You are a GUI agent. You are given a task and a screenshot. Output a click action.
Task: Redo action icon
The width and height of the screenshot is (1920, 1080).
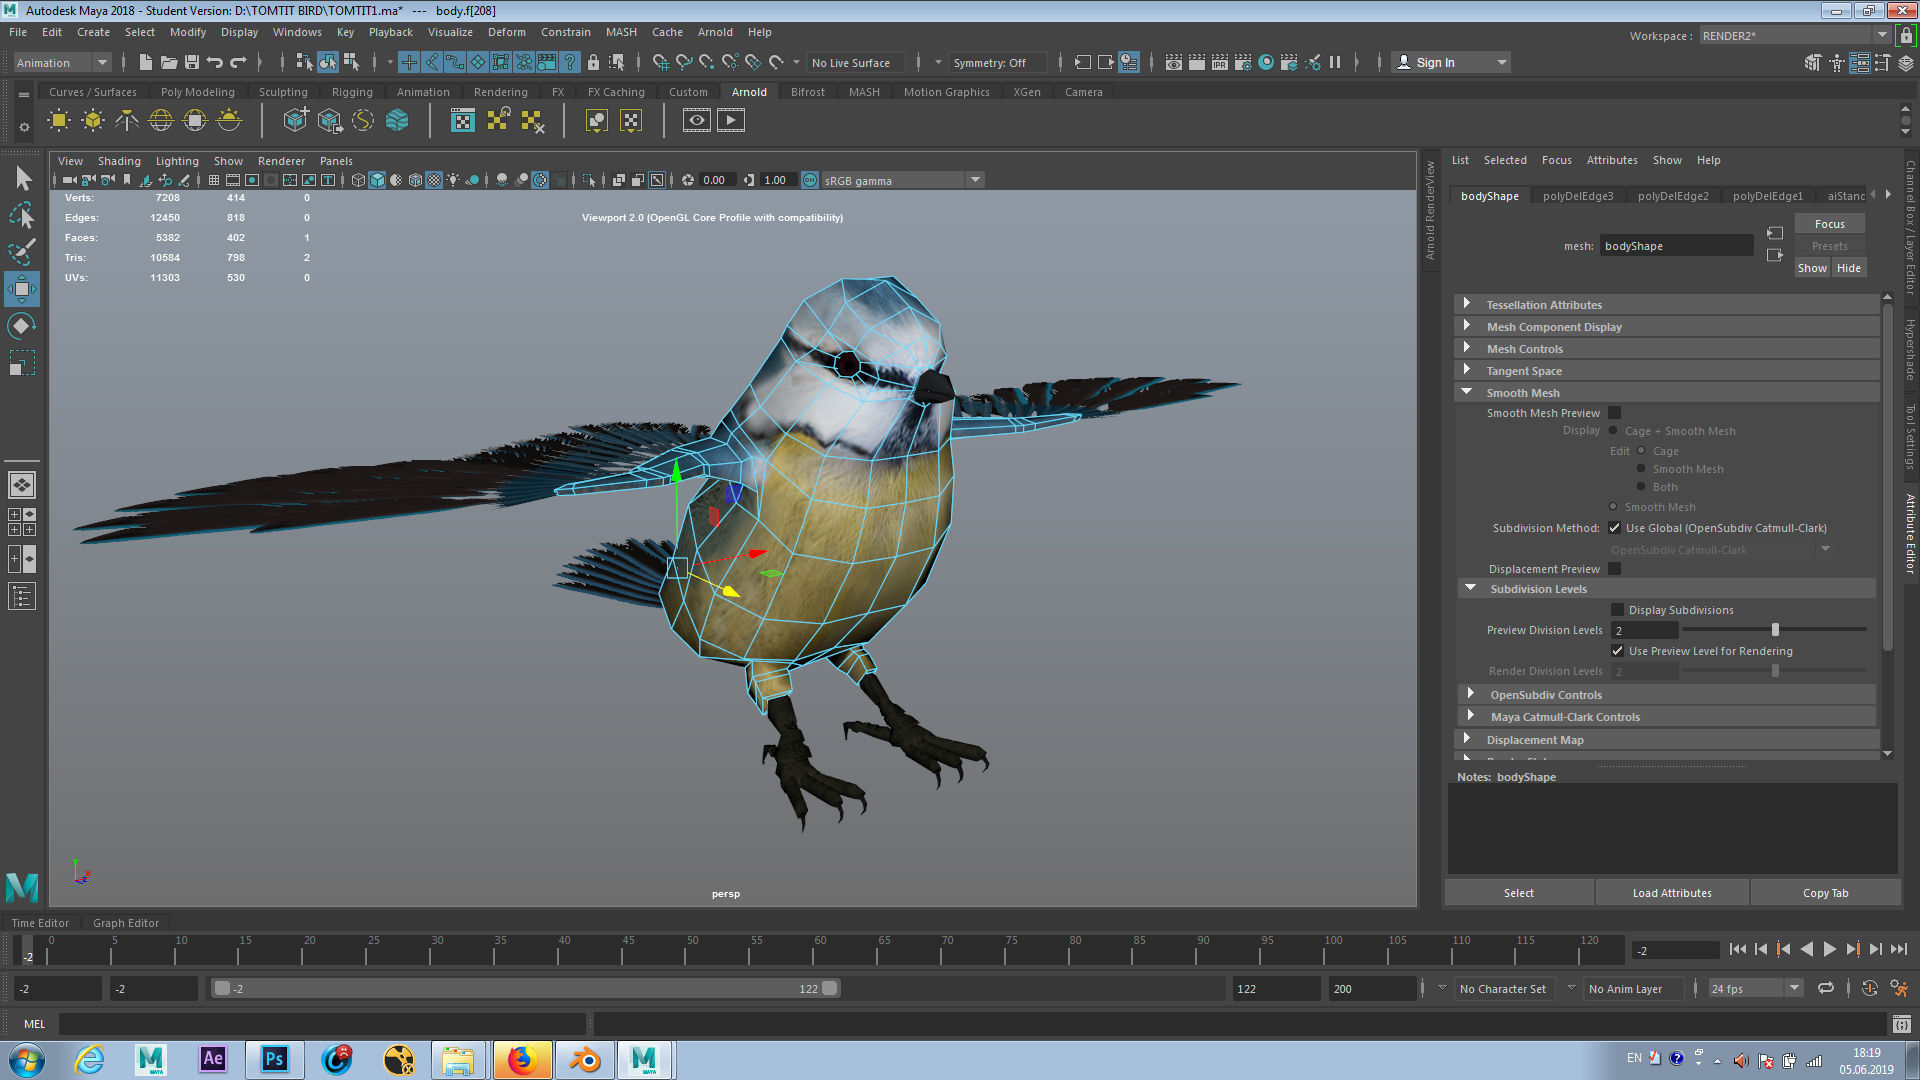pos(238,62)
